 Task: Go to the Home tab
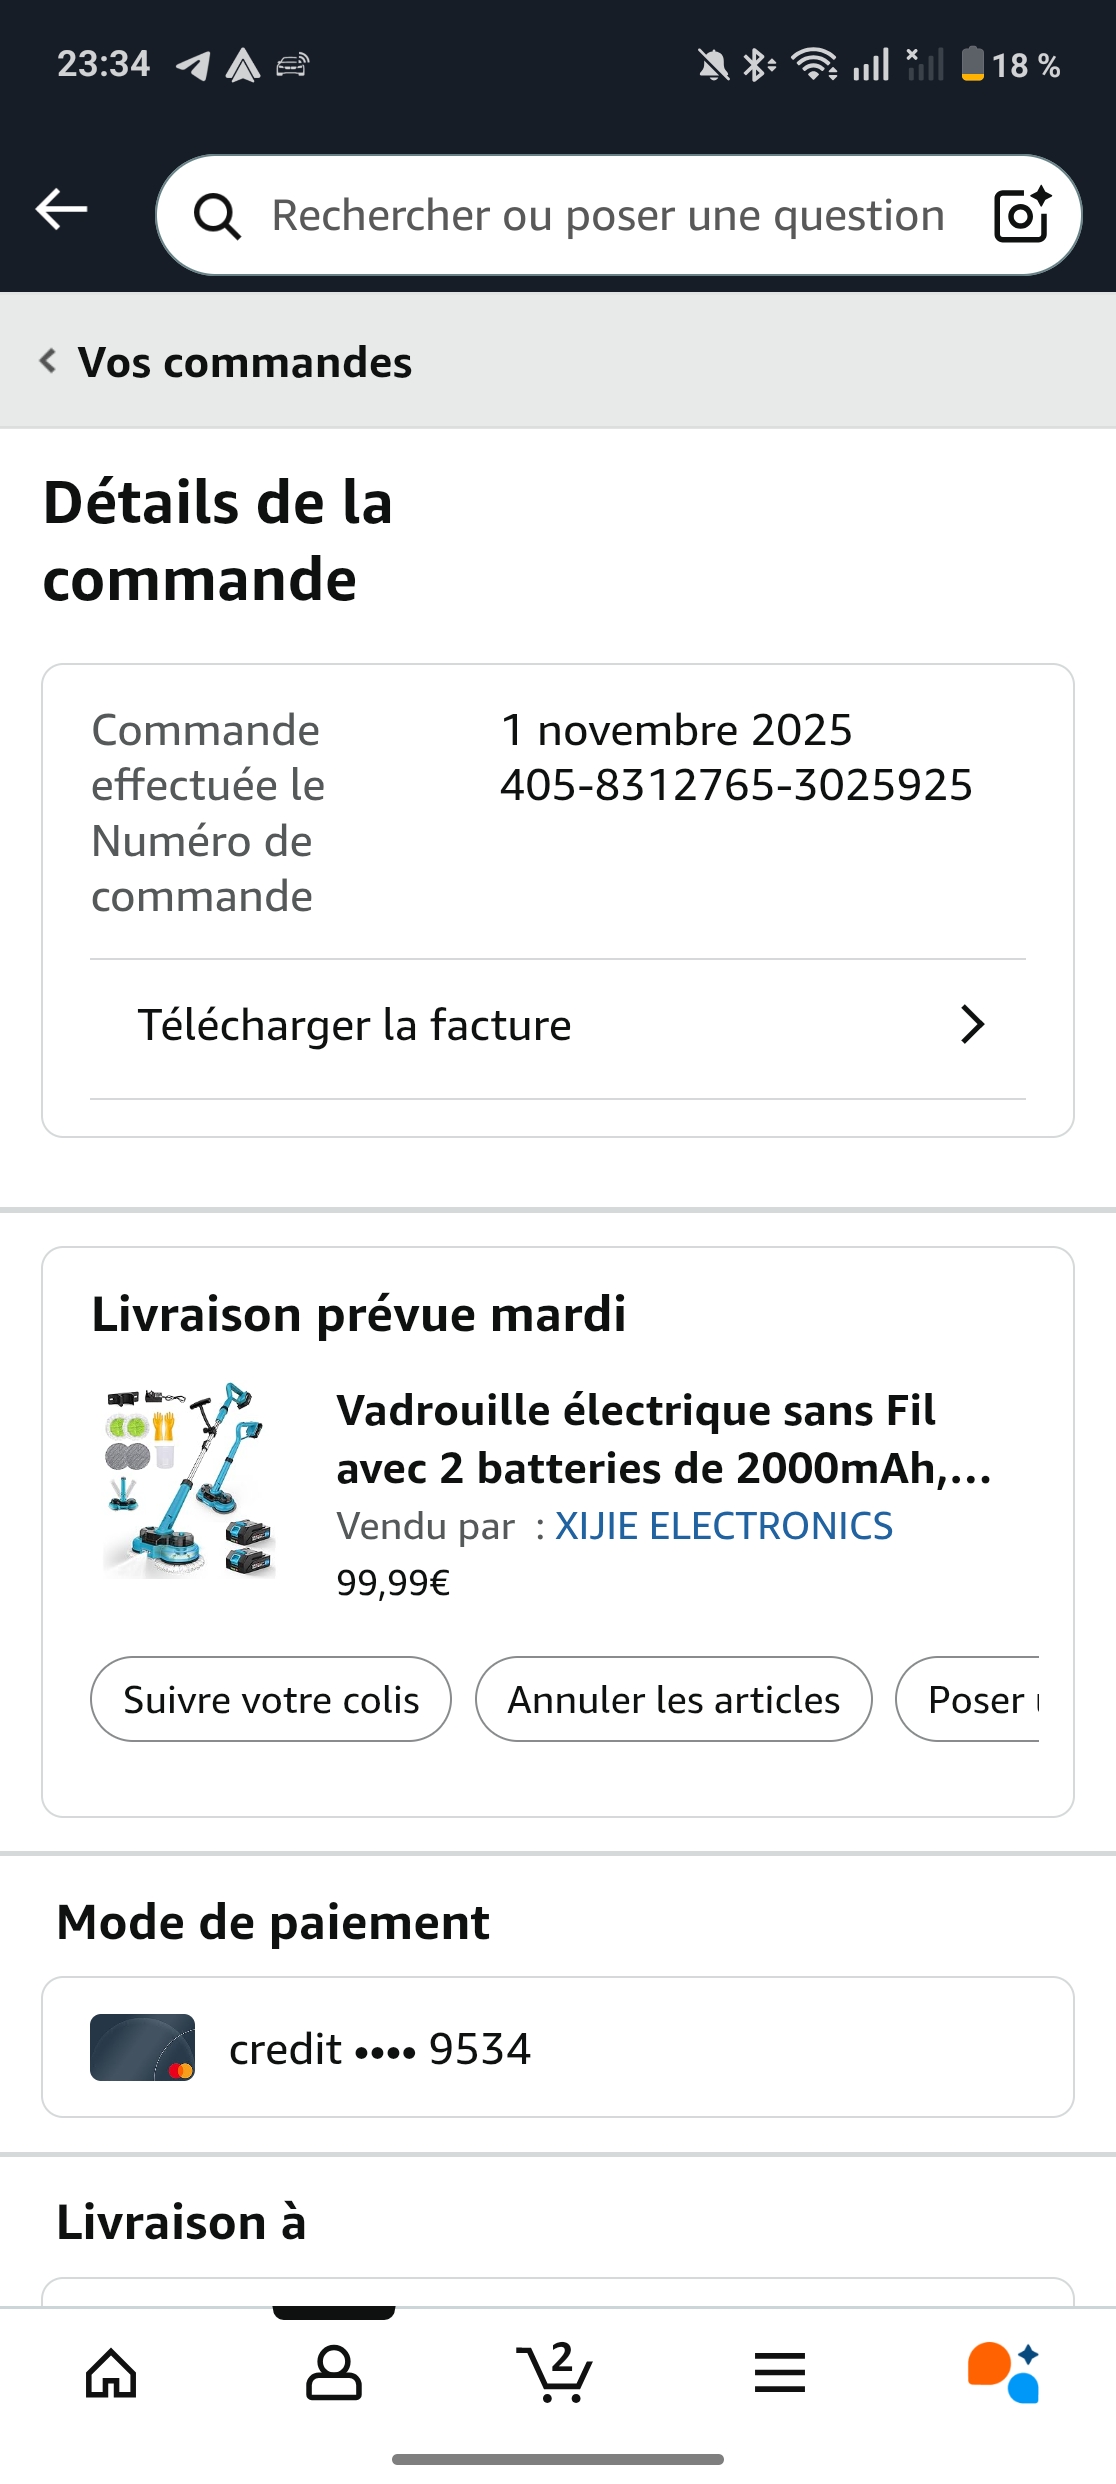click(x=111, y=2372)
